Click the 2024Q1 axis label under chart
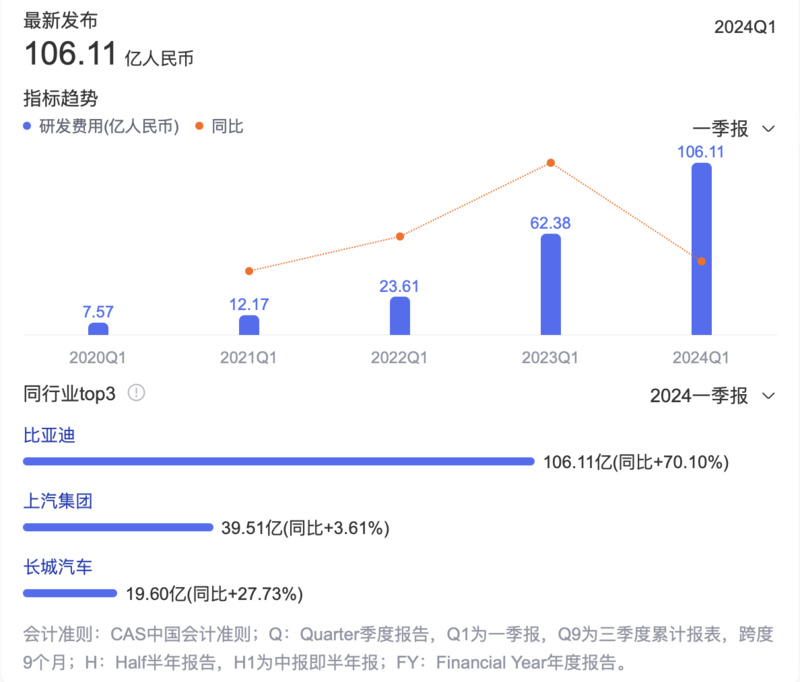 tap(701, 358)
